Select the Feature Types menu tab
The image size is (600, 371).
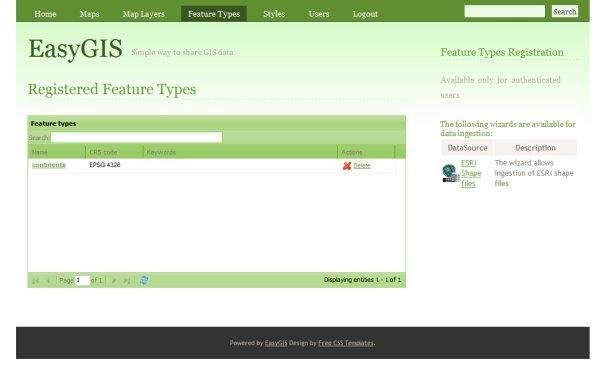214,14
